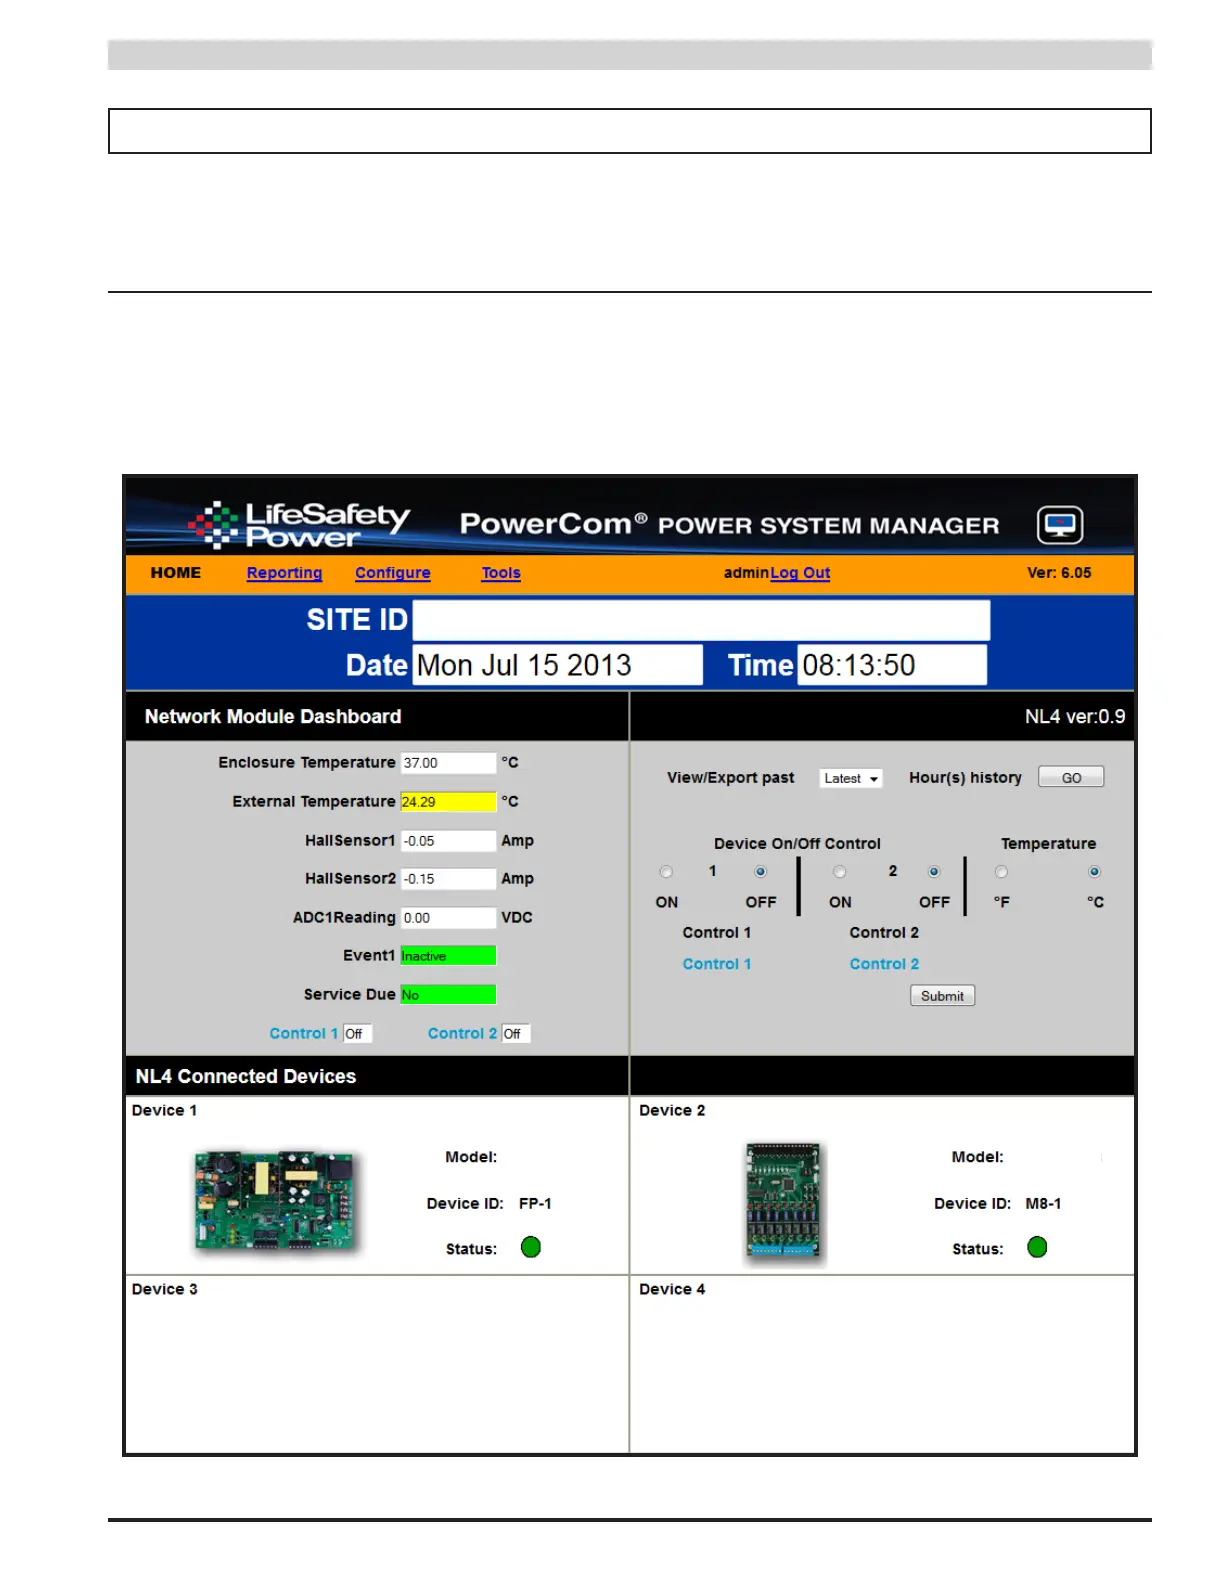The height and width of the screenshot is (1584, 1224).
Task: Click the Device 3 empty slot label
Action: point(165,1290)
